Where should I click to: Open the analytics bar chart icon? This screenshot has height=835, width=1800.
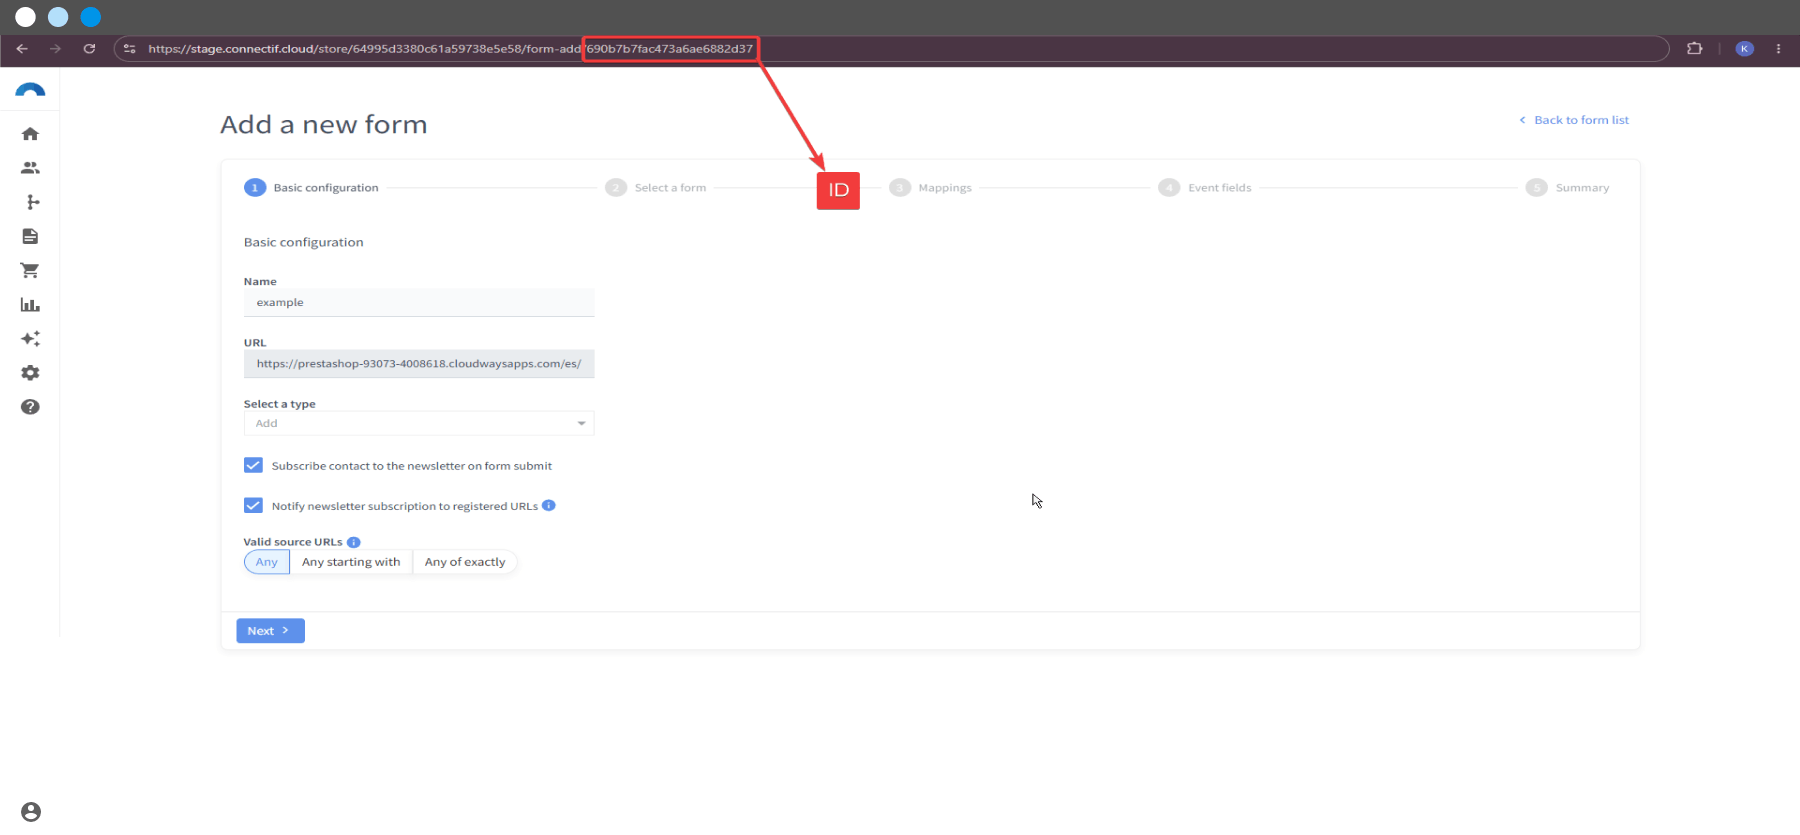click(x=30, y=305)
